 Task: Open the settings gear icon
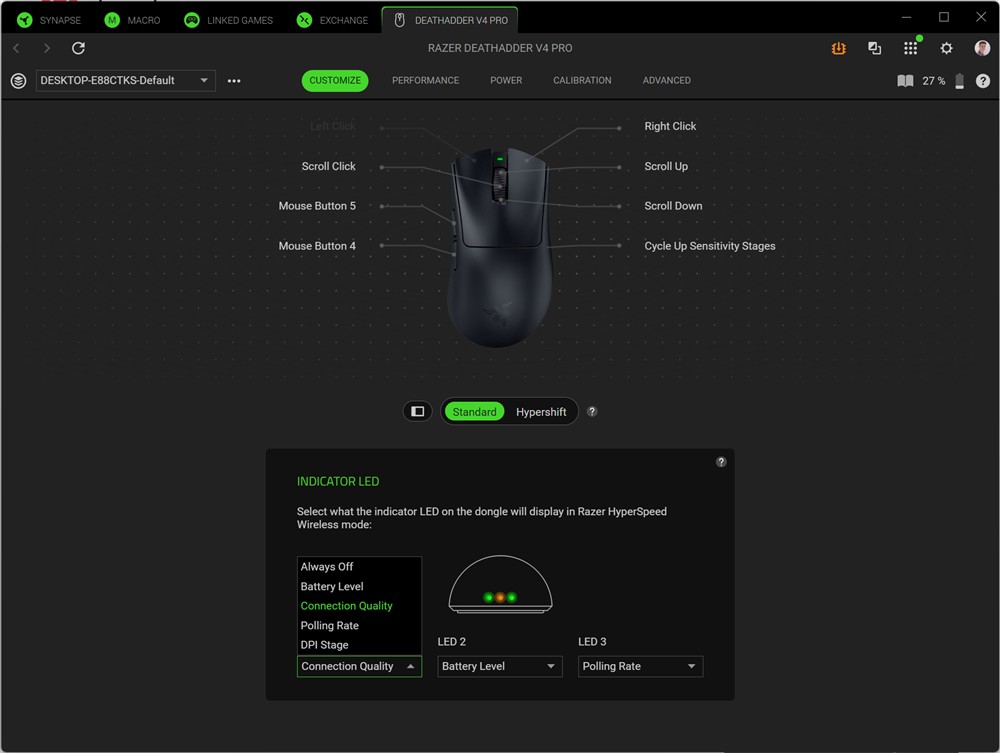click(946, 48)
